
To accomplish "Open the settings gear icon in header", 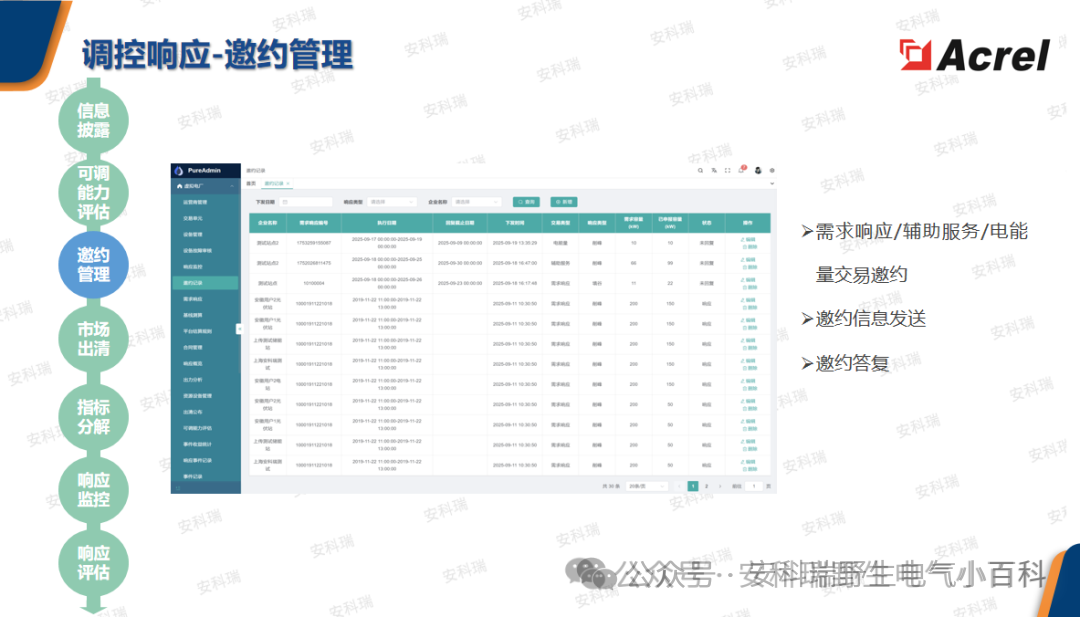I will tap(771, 171).
